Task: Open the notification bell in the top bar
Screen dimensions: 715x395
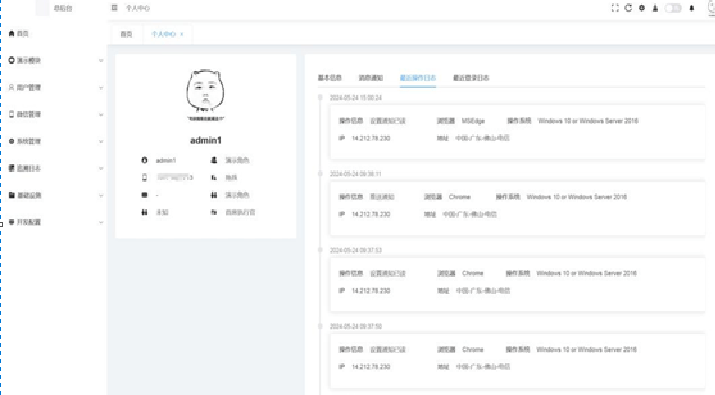Action: [x=692, y=8]
